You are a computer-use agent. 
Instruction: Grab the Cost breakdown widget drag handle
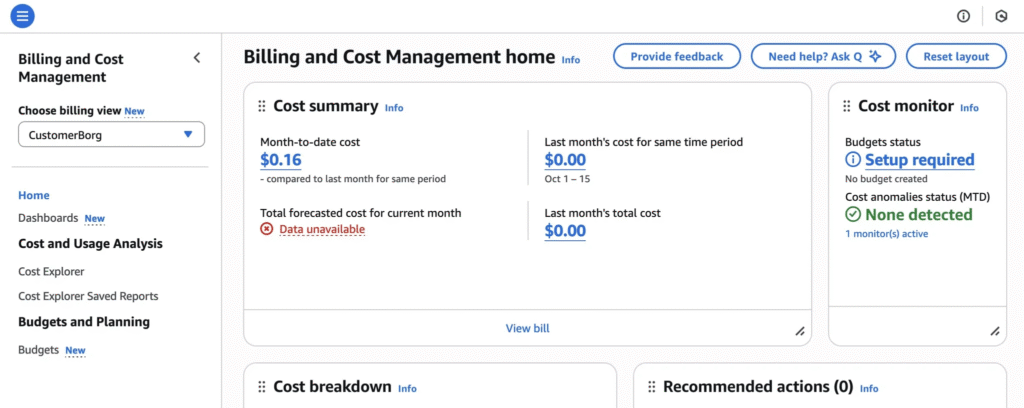coord(262,387)
